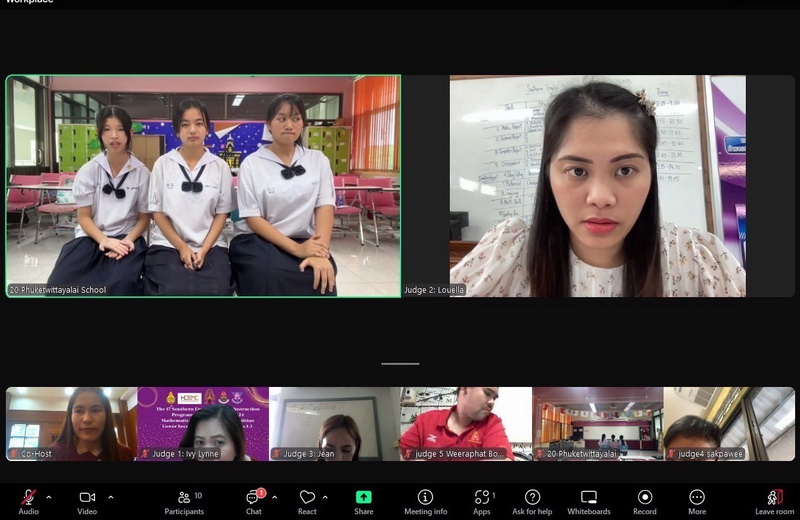This screenshot has height=520, width=800.
Task: Start screen Share with green button
Action: (x=364, y=502)
